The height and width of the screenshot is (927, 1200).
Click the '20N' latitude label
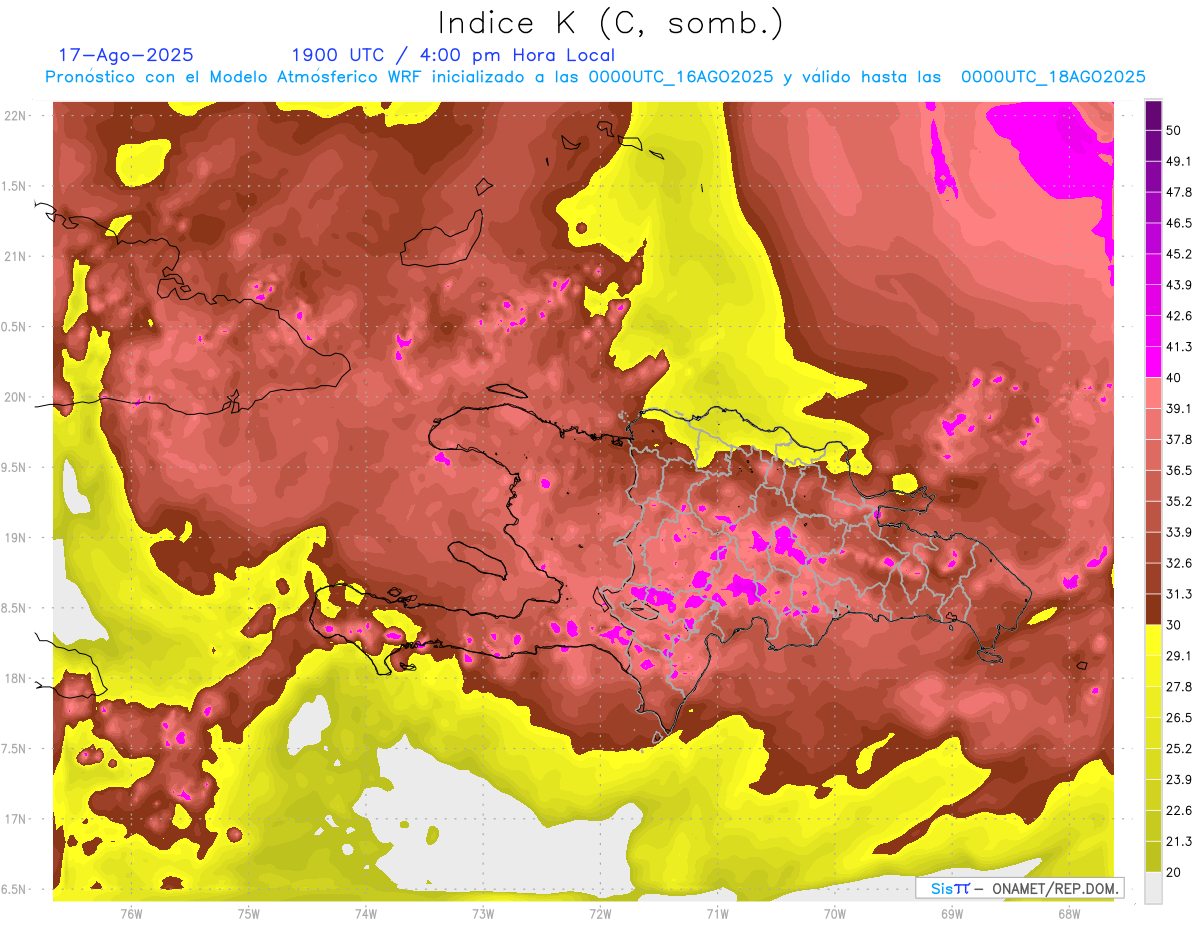click(16, 397)
